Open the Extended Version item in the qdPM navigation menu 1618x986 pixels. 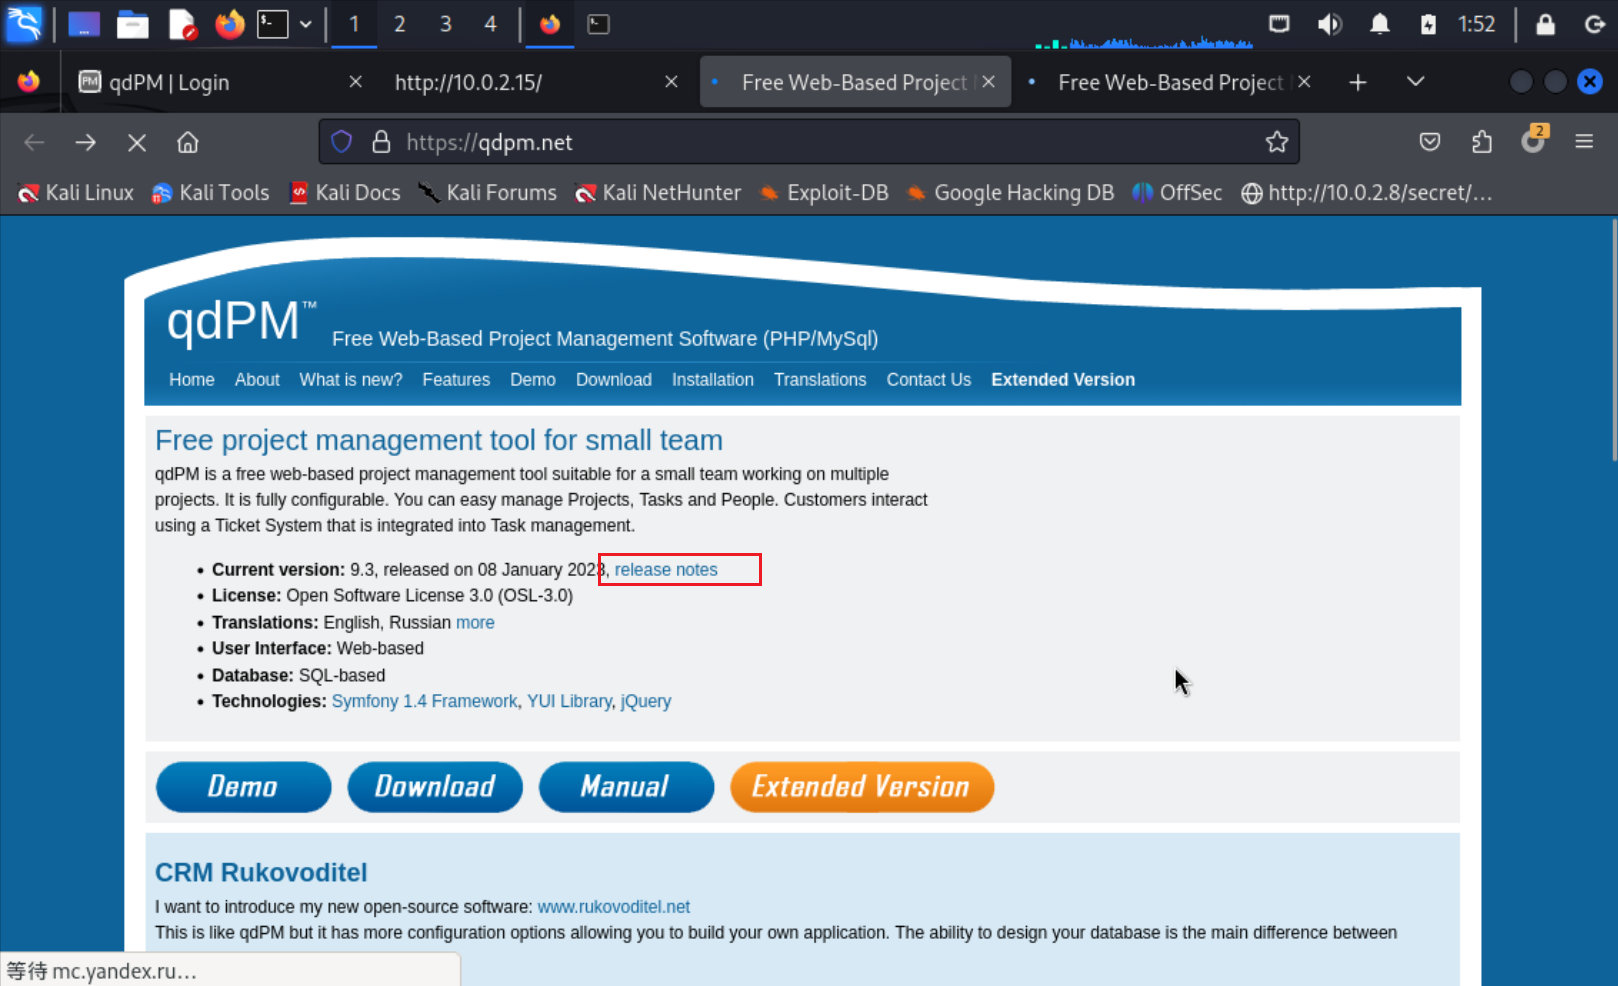pyautogui.click(x=1063, y=380)
